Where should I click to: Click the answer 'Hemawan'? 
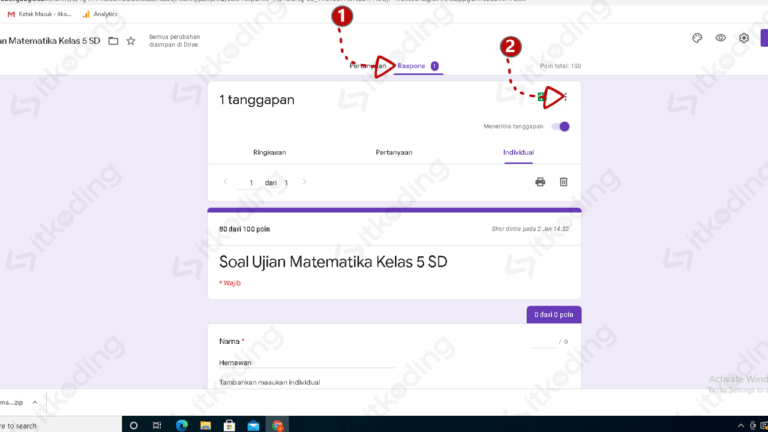[x=235, y=363]
